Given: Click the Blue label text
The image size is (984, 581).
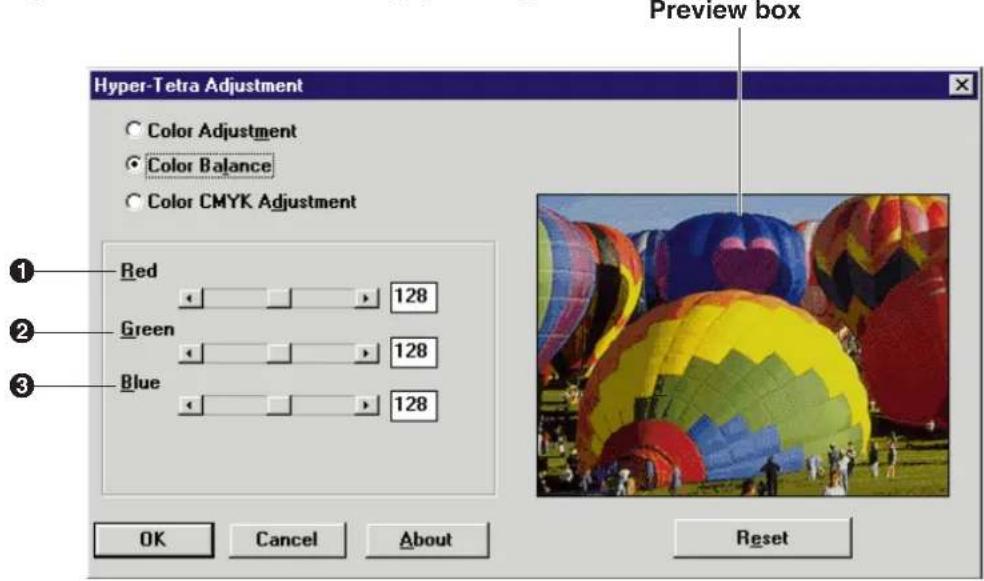Looking at the screenshot, I should click(140, 382).
